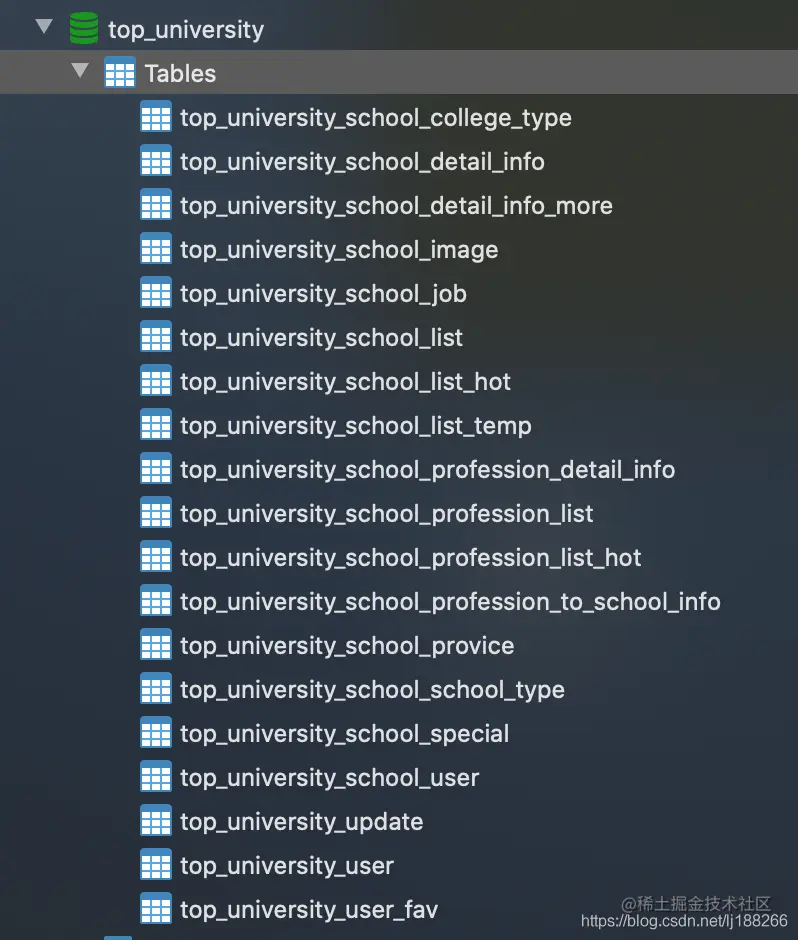
Task: Select table name top_university_school_profession_detail_info
Action: pos(427,470)
